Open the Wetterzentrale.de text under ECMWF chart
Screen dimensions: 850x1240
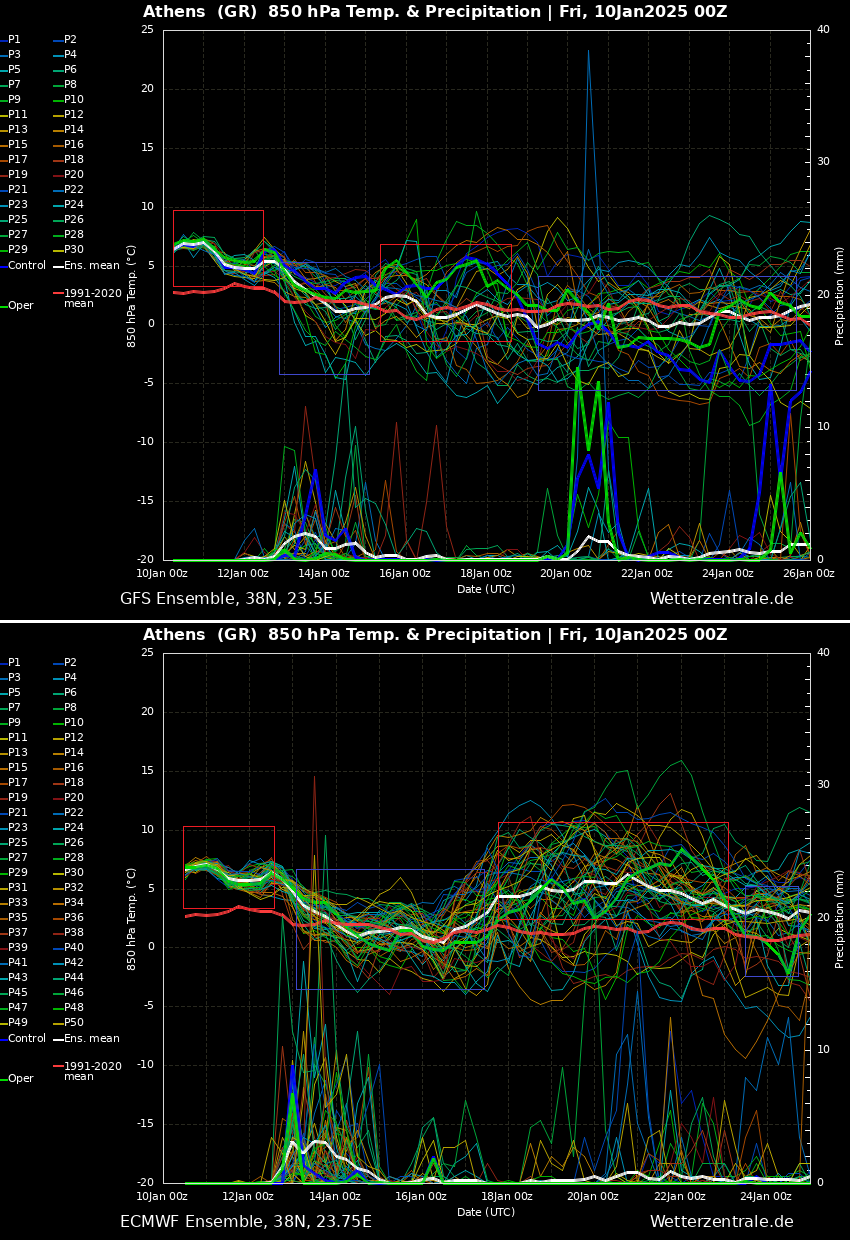721,1222
